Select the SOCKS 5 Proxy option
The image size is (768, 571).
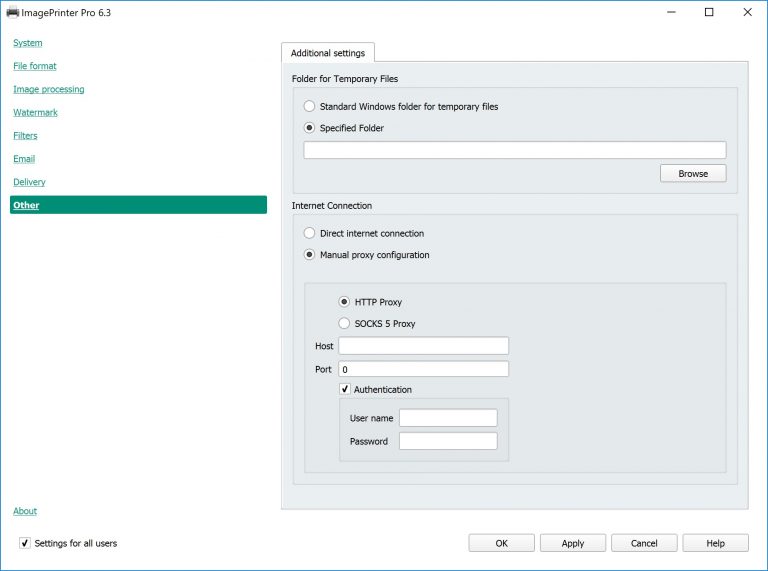[377, 323]
